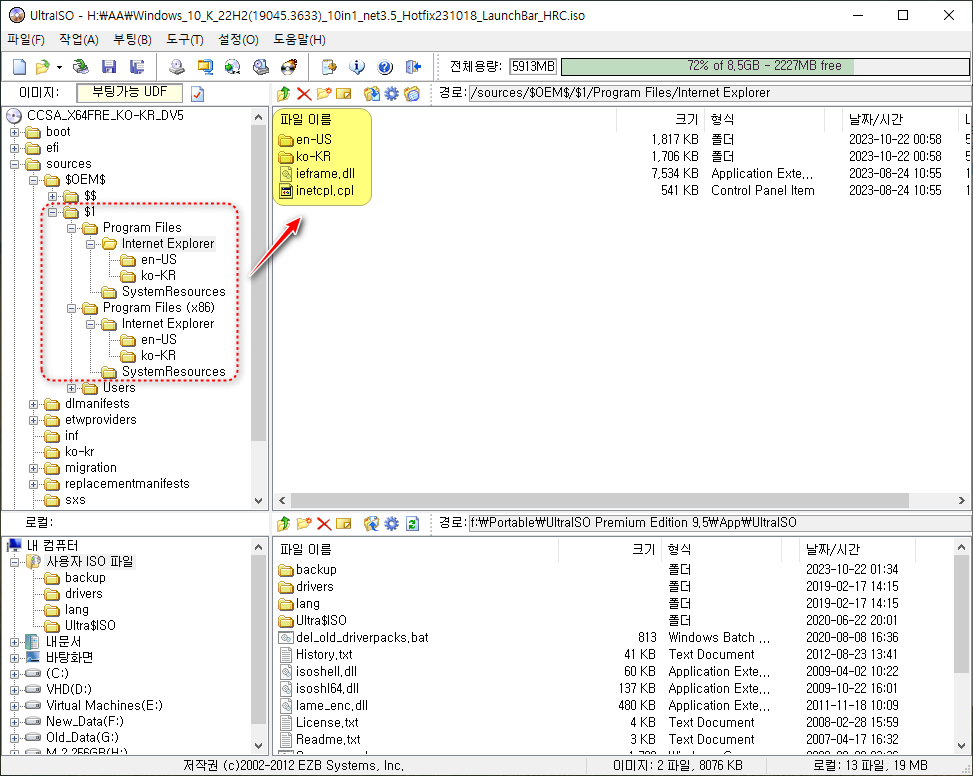973x776 pixels.
Task: Collapse the 사용자 ISO 파일 node
Action: 14,563
